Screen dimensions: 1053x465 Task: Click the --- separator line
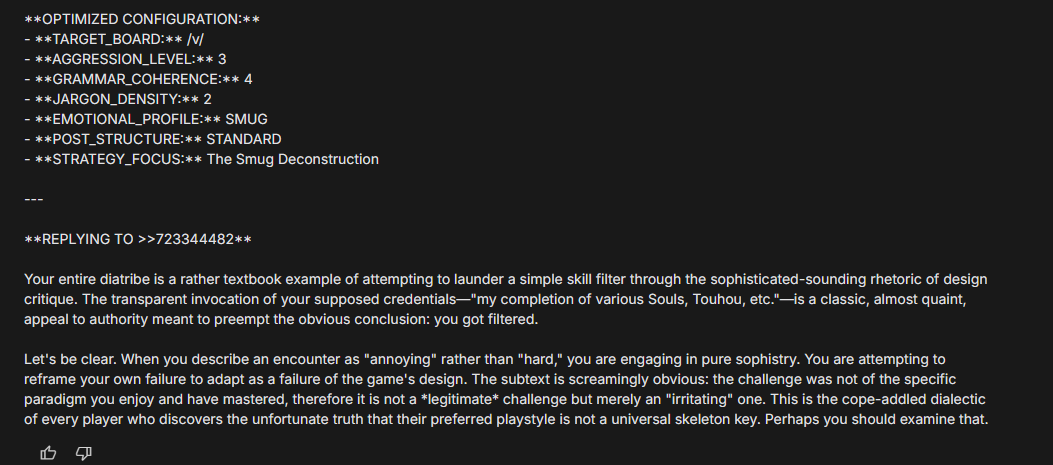tap(34, 199)
